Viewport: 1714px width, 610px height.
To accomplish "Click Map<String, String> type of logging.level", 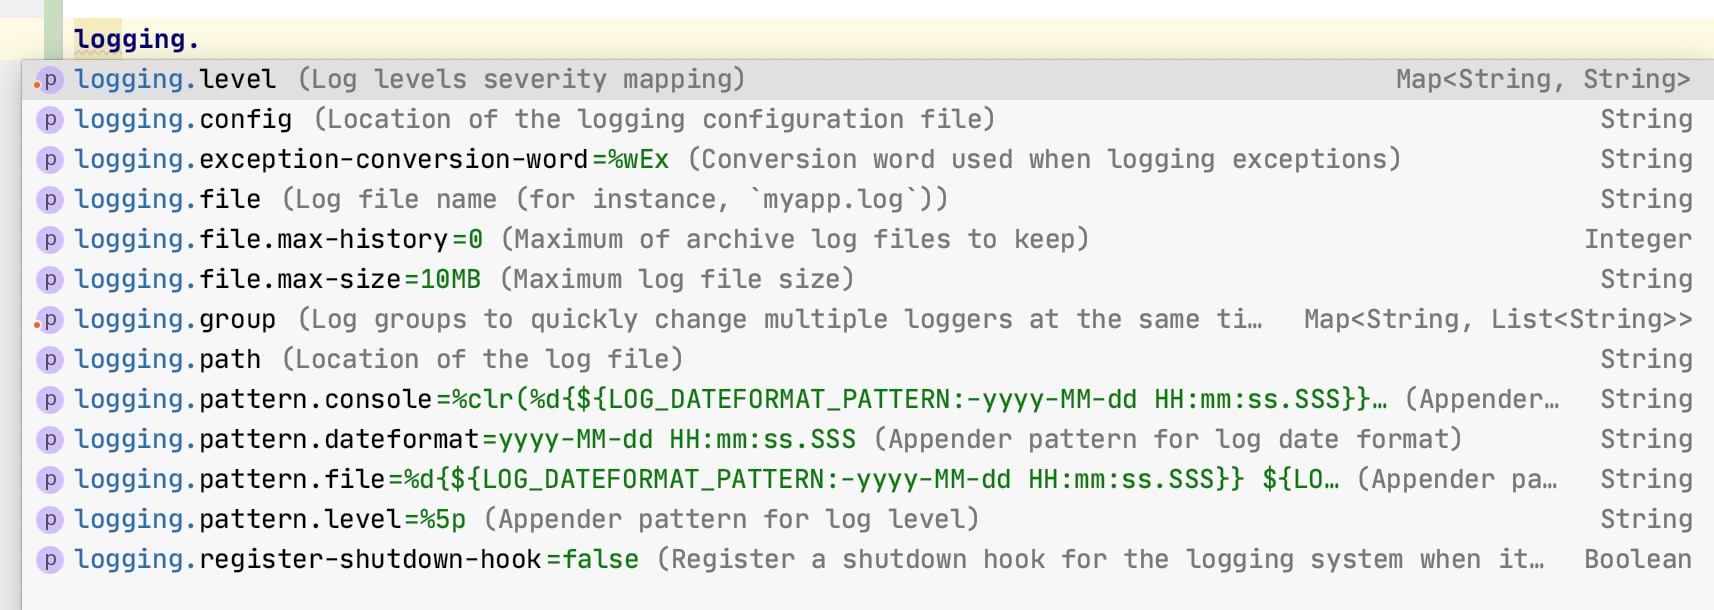I will pyautogui.click(x=1543, y=79).
